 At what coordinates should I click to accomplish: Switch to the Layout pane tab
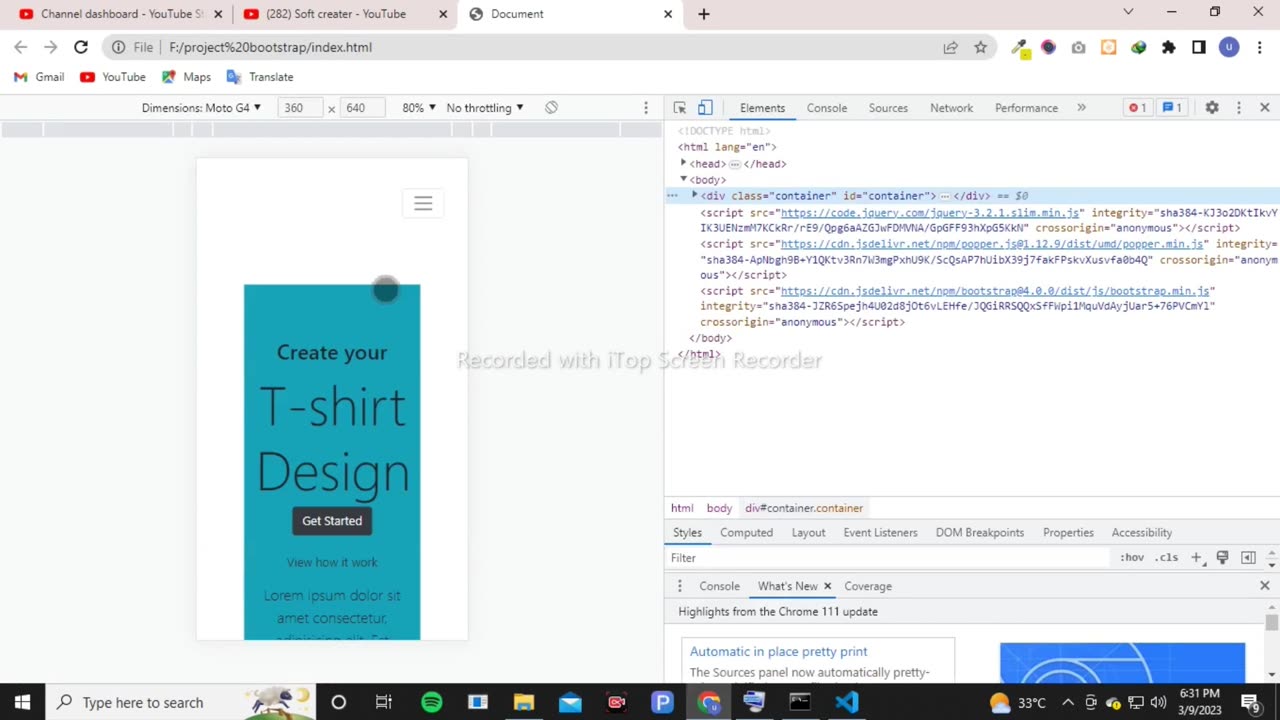(x=808, y=533)
